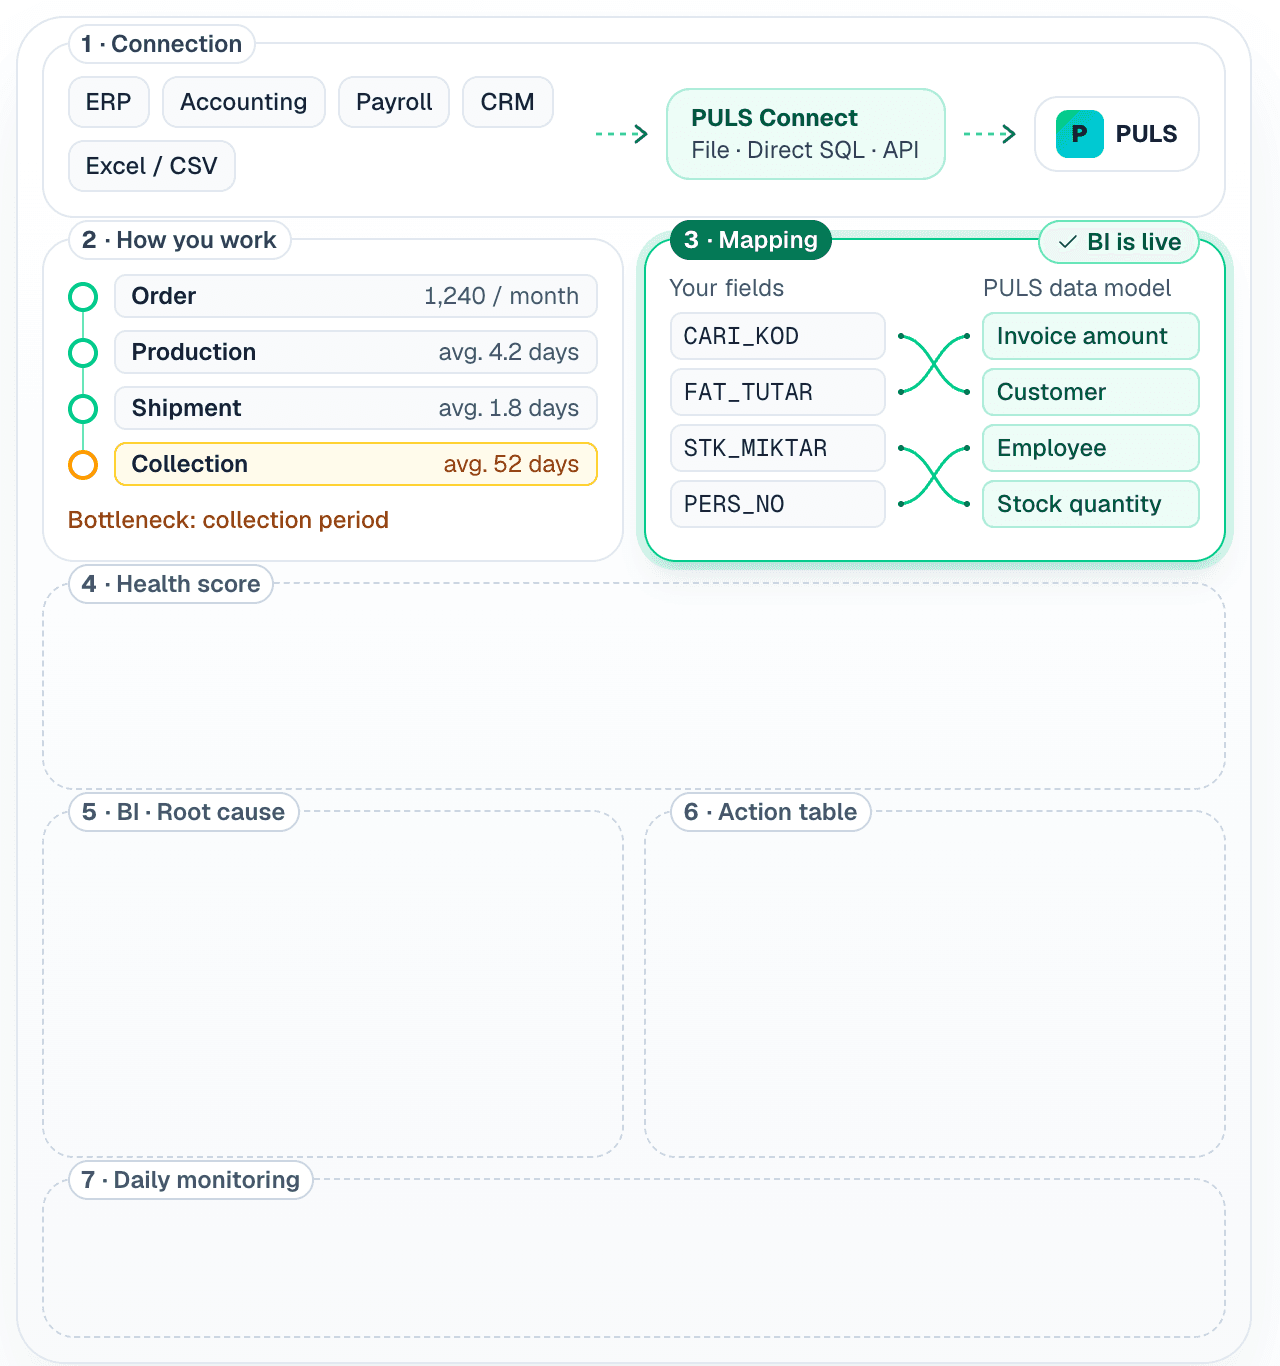Viewport: 1280px width, 1366px height.
Task: Click the PULS data model column heading
Action: [1077, 288]
